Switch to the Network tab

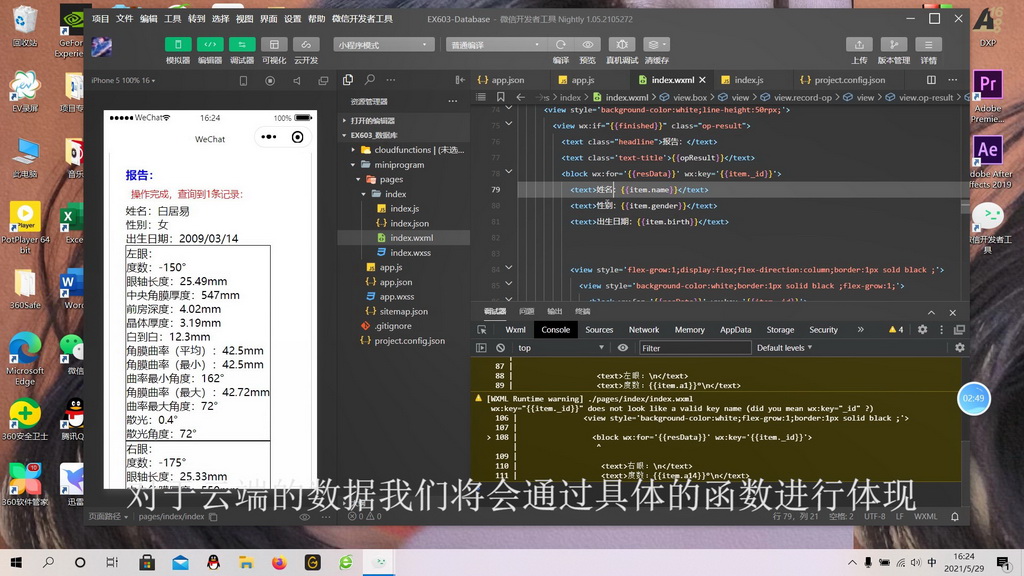(643, 329)
